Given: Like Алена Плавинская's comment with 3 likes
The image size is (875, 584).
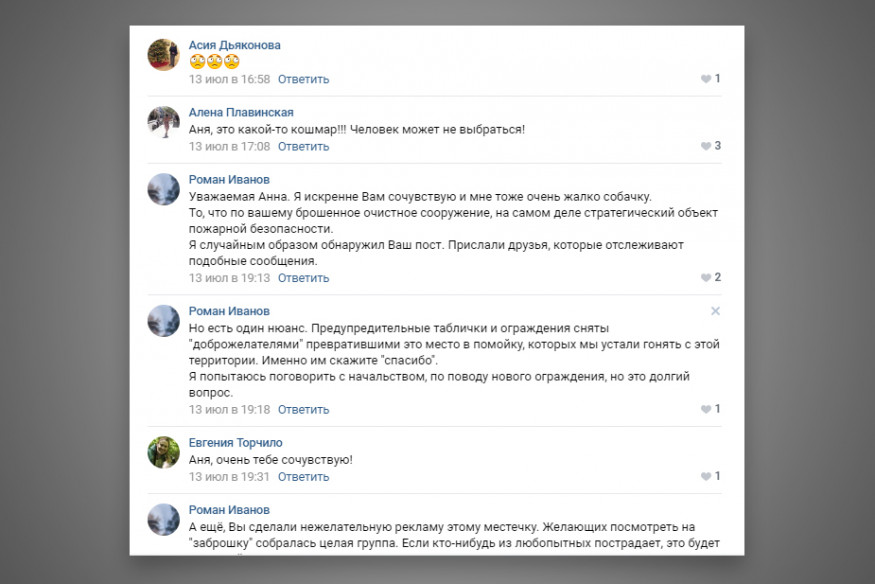Looking at the screenshot, I should 706,146.
